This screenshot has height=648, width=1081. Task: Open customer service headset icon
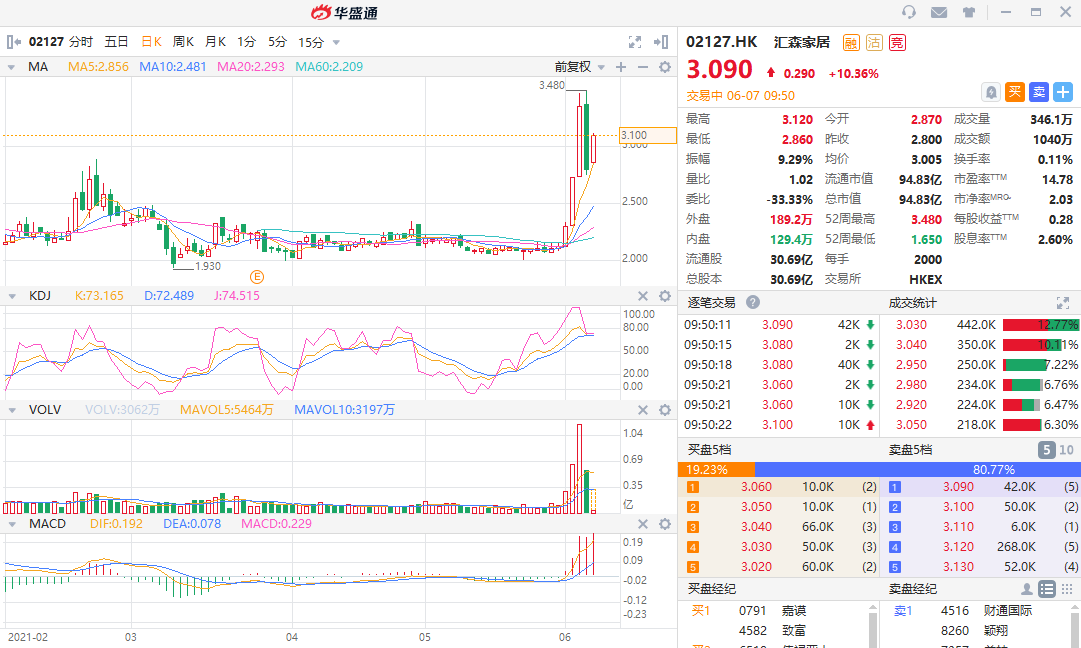click(909, 12)
